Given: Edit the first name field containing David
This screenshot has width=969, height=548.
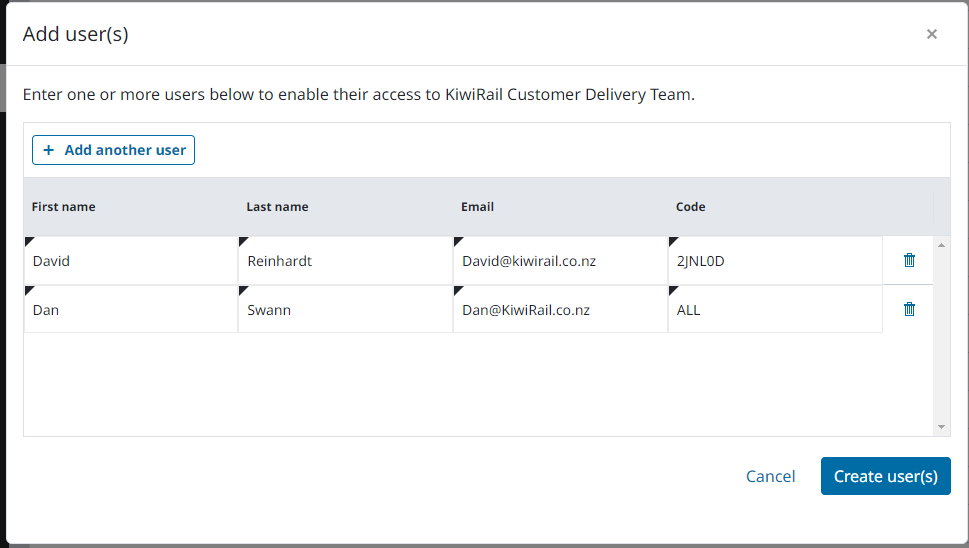Looking at the screenshot, I should pos(131,261).
